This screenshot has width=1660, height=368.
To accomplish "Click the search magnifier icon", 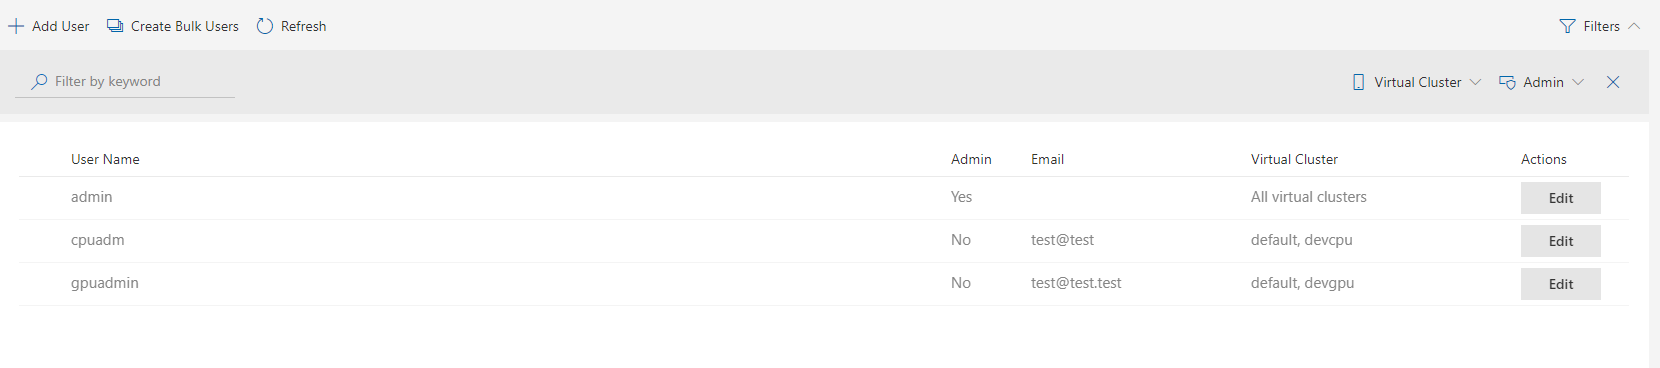I will 39,81.
